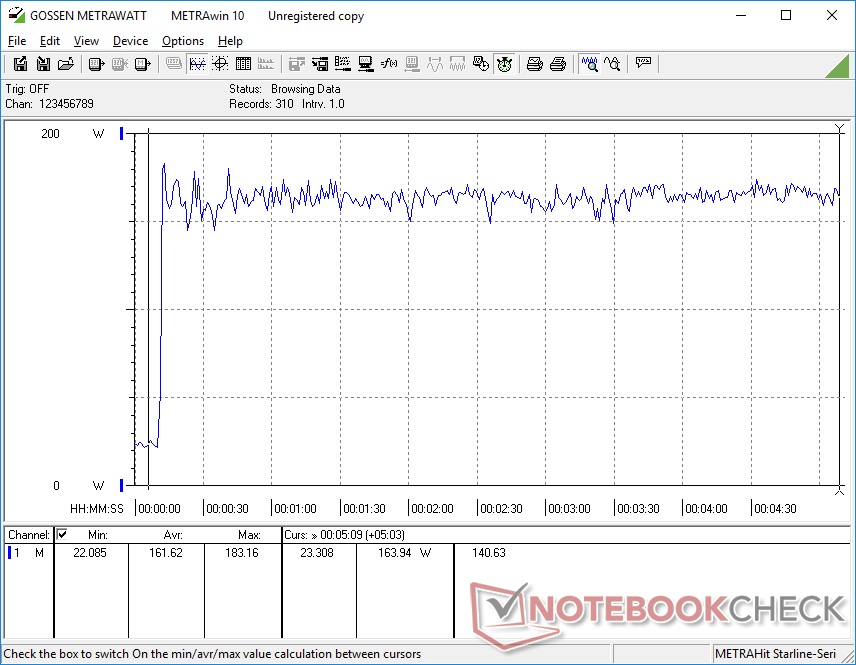Screen dimensions: 856x665
Task: Click the channel 1 blue color indicator
Action: coord(9,553)
